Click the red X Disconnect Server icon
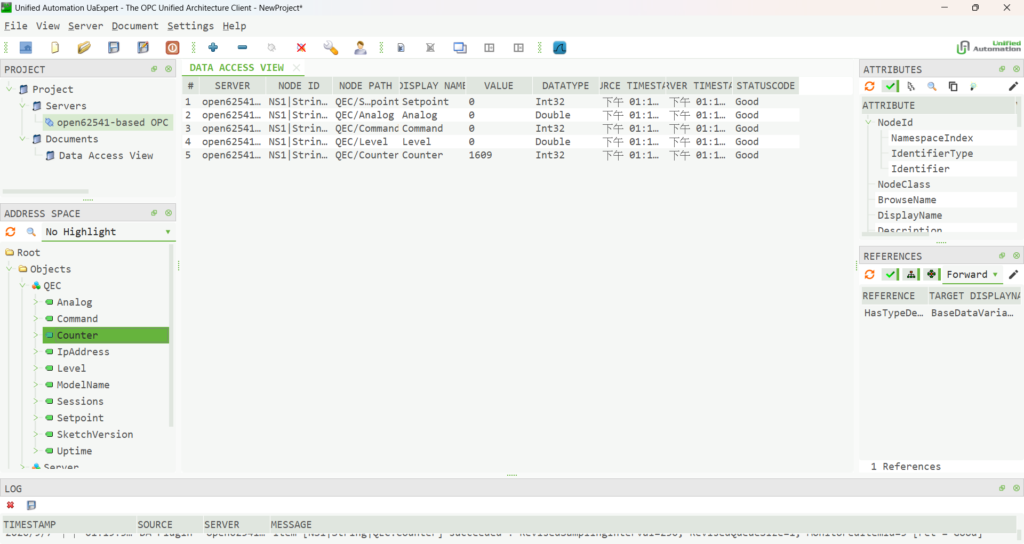The width and height of the screenshot is (1024, 544). point(301,48)
